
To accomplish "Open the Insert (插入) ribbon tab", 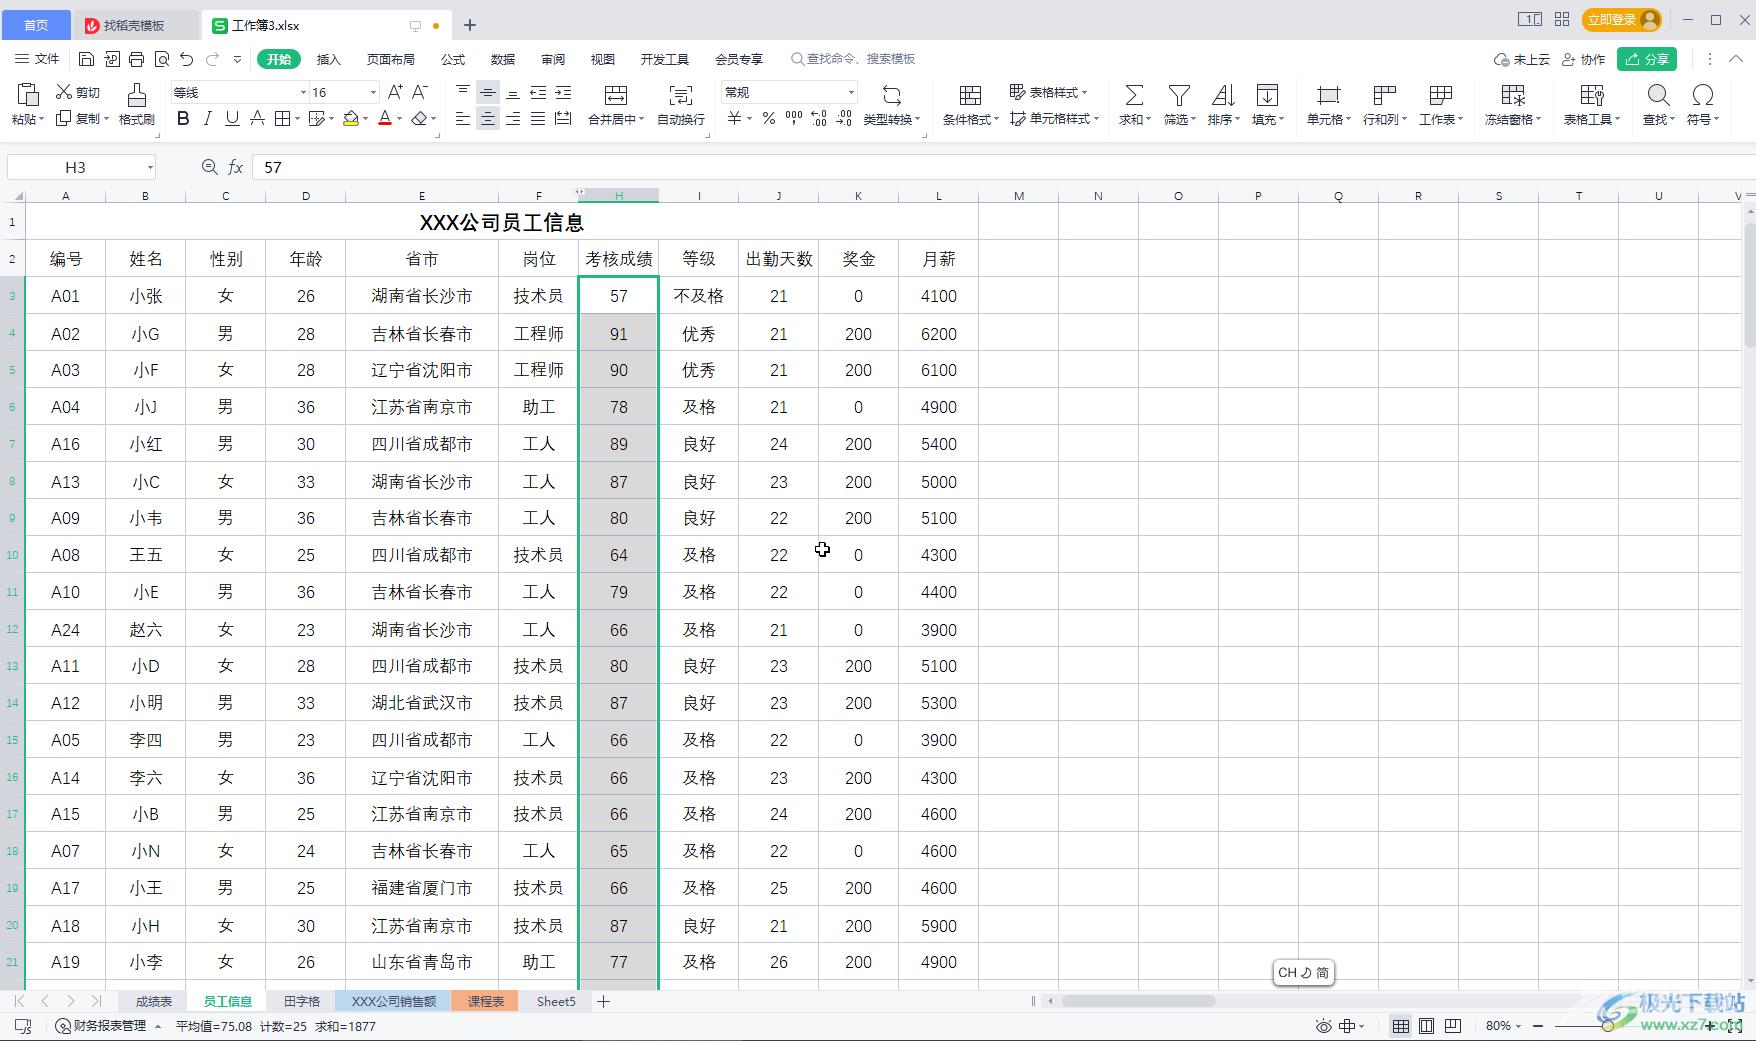I will tap(328, 59).
